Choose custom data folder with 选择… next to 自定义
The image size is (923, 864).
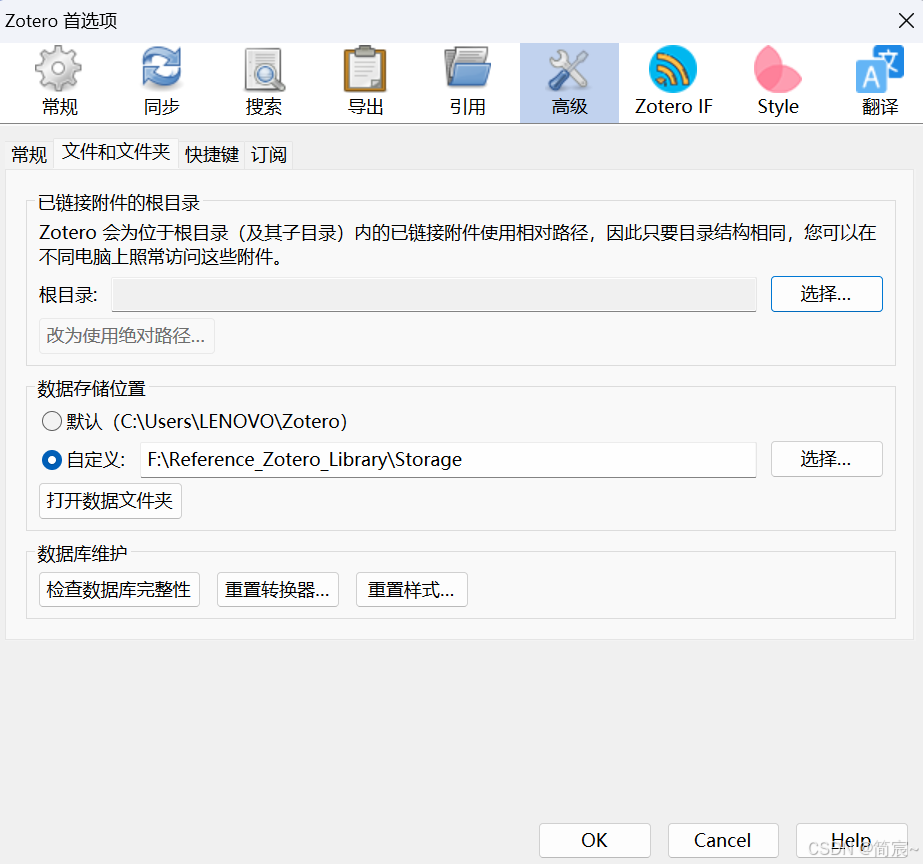(x=826, y=459)
